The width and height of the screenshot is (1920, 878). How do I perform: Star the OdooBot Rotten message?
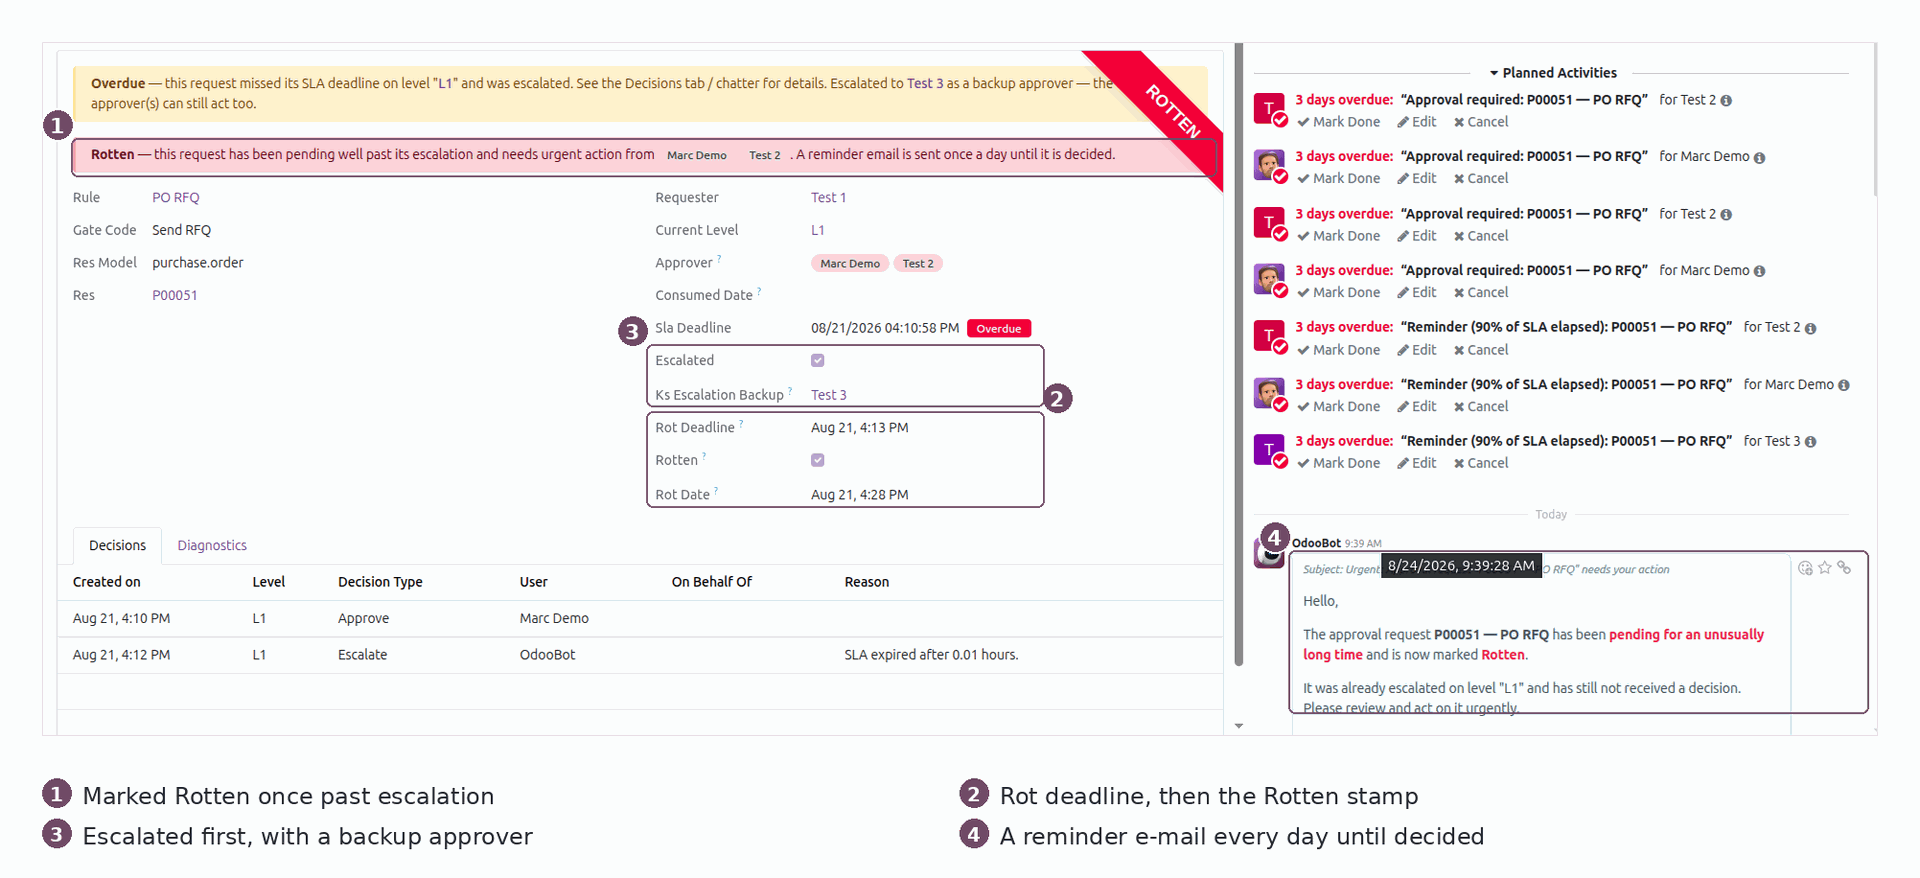coord(1825,568)
